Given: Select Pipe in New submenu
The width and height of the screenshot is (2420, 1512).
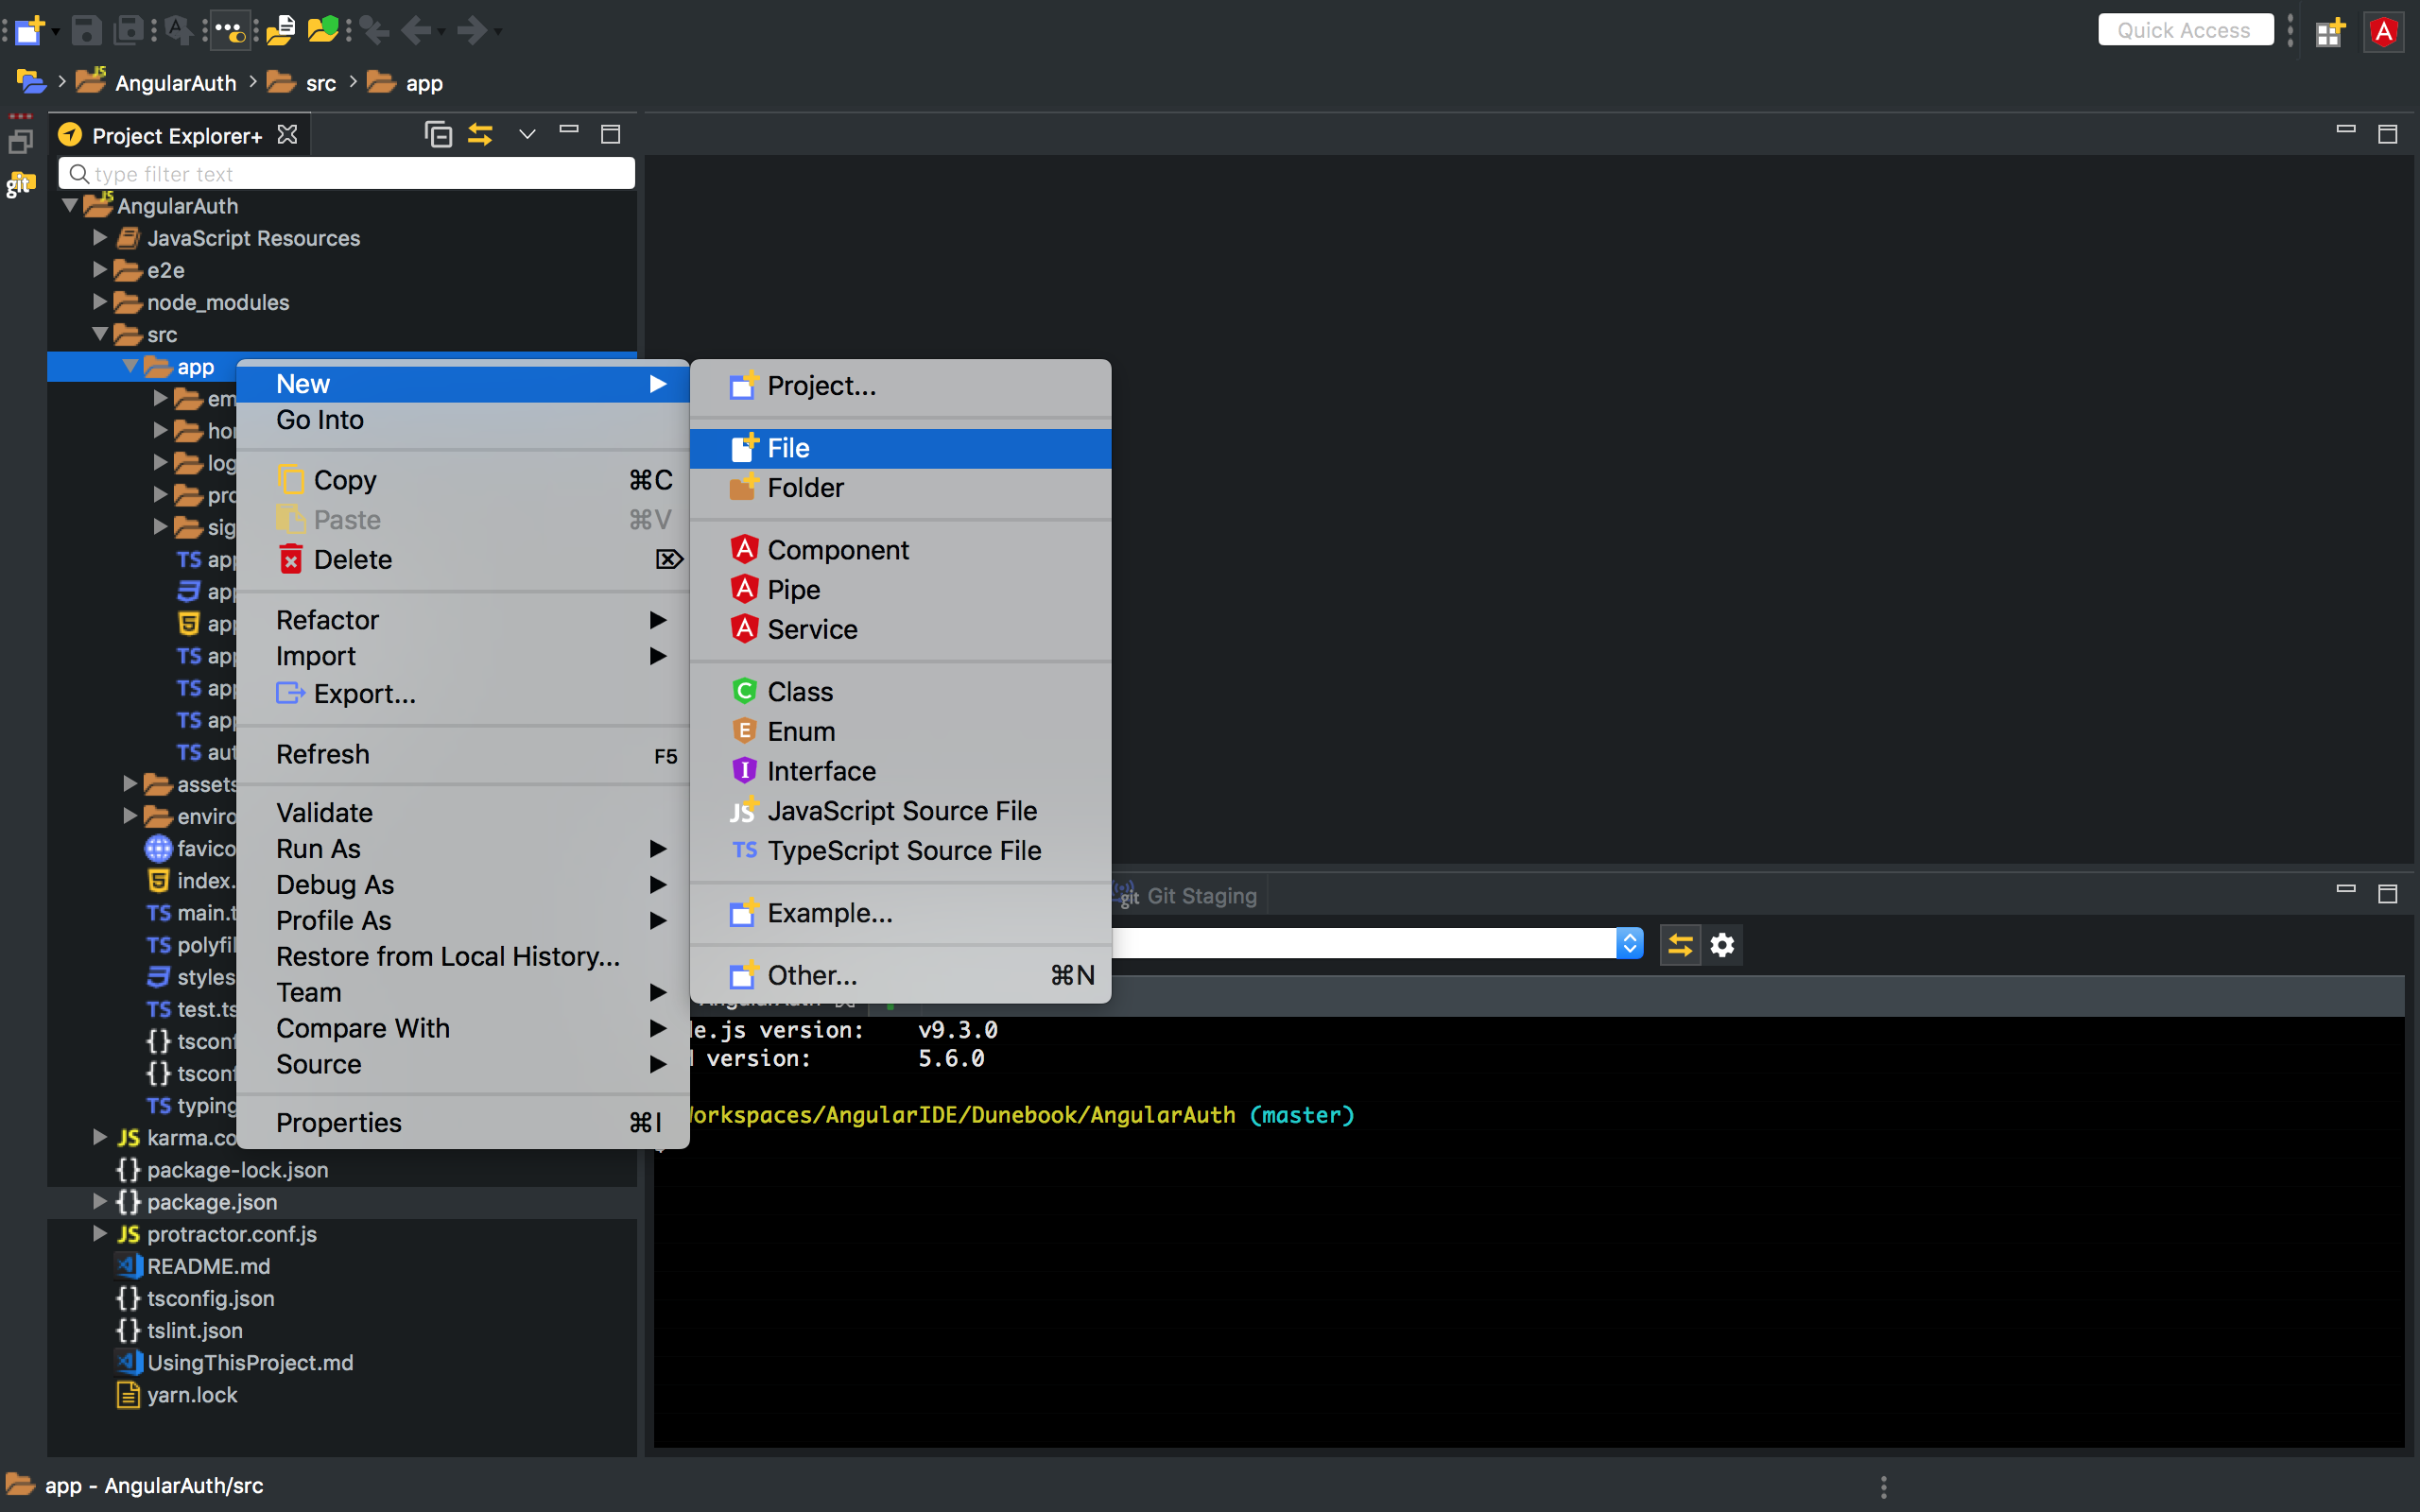Looking at the screenshot, I should tap(901, 590).
